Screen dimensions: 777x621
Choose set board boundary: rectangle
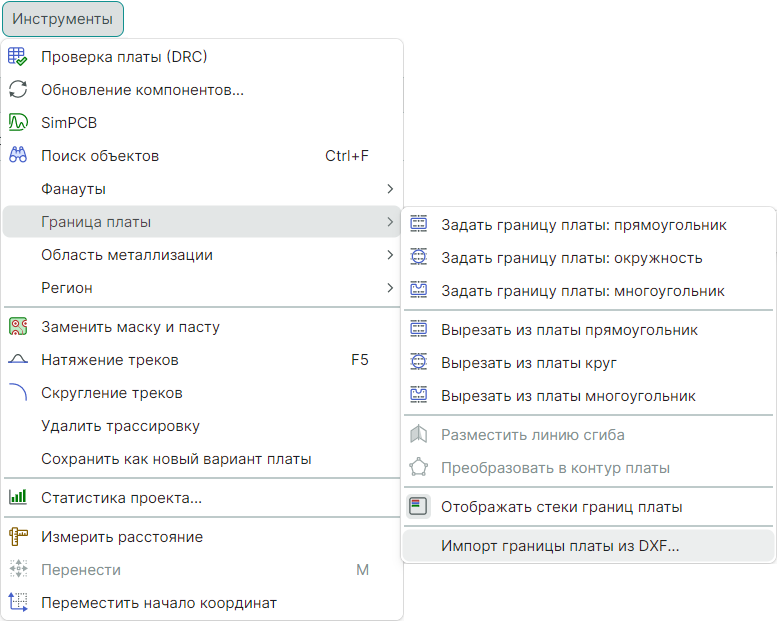[583, 225]
